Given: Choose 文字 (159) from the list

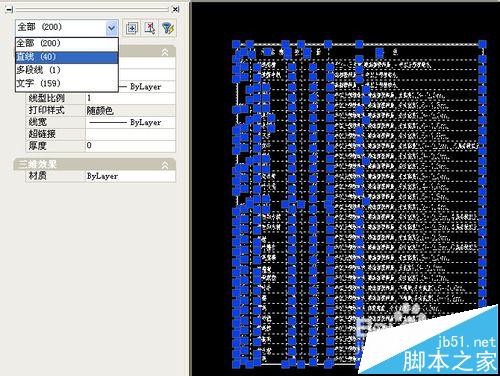Looking at the screenshot, I should coord(67,83).
